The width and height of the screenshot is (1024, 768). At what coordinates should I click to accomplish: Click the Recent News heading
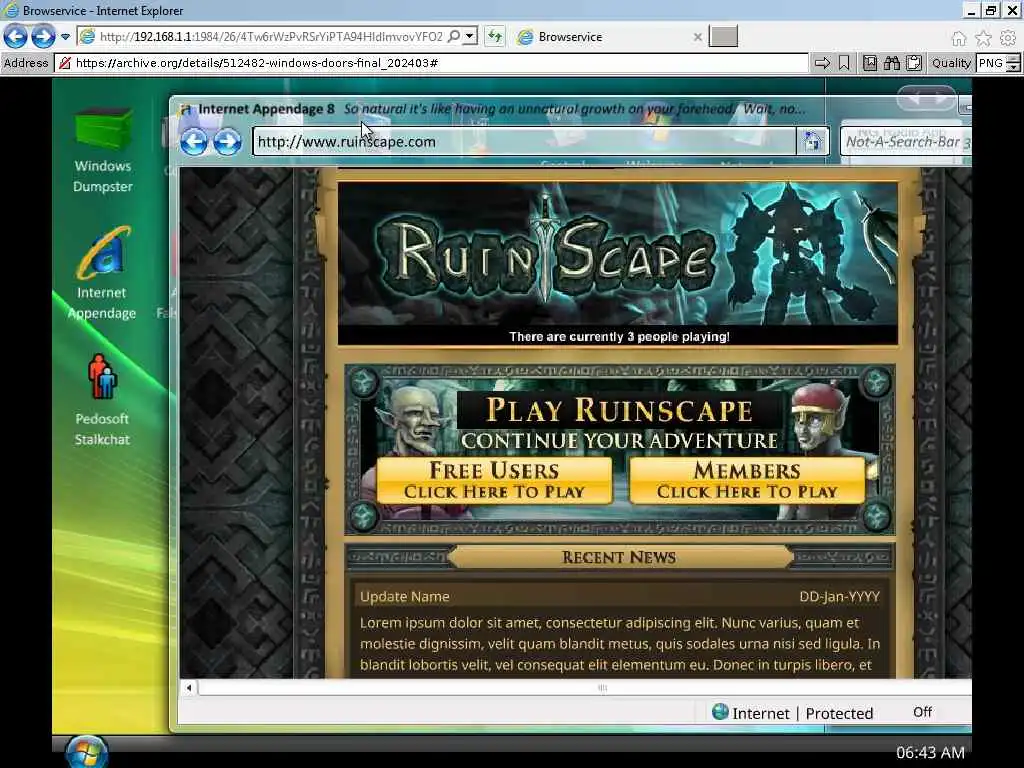click(619, 557)
